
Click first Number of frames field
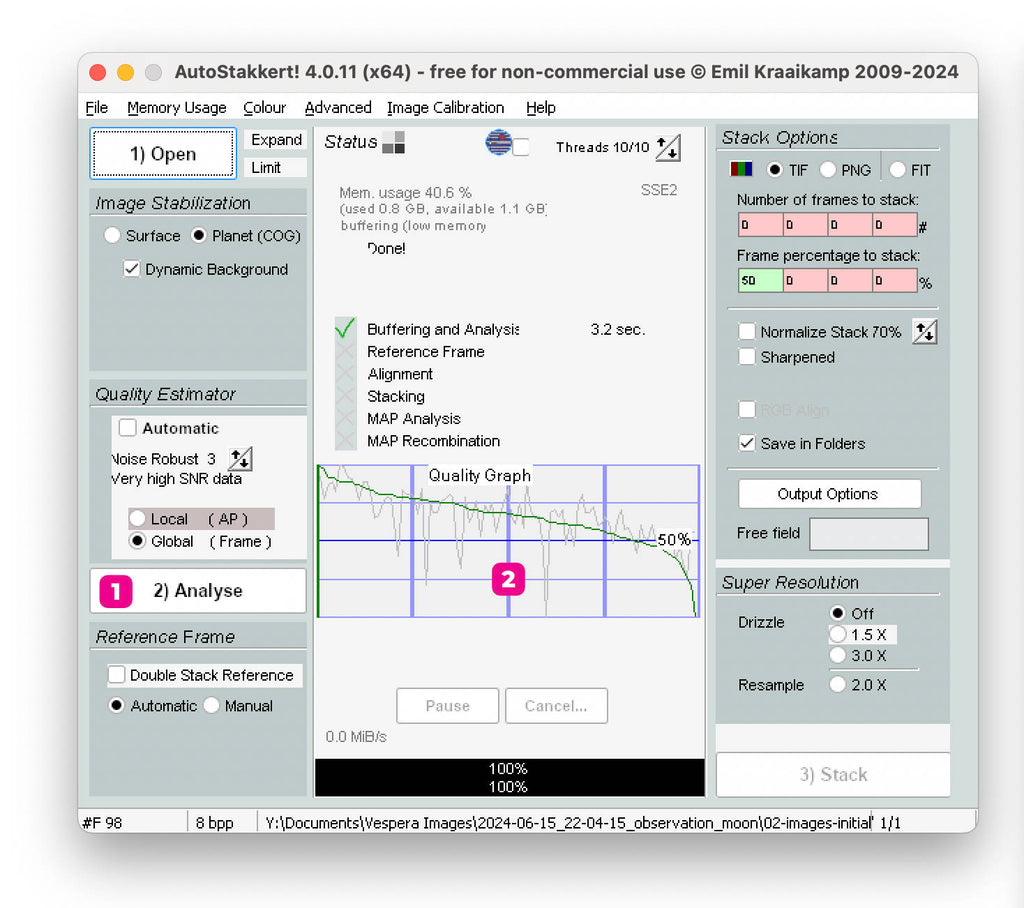coord(760,225)
